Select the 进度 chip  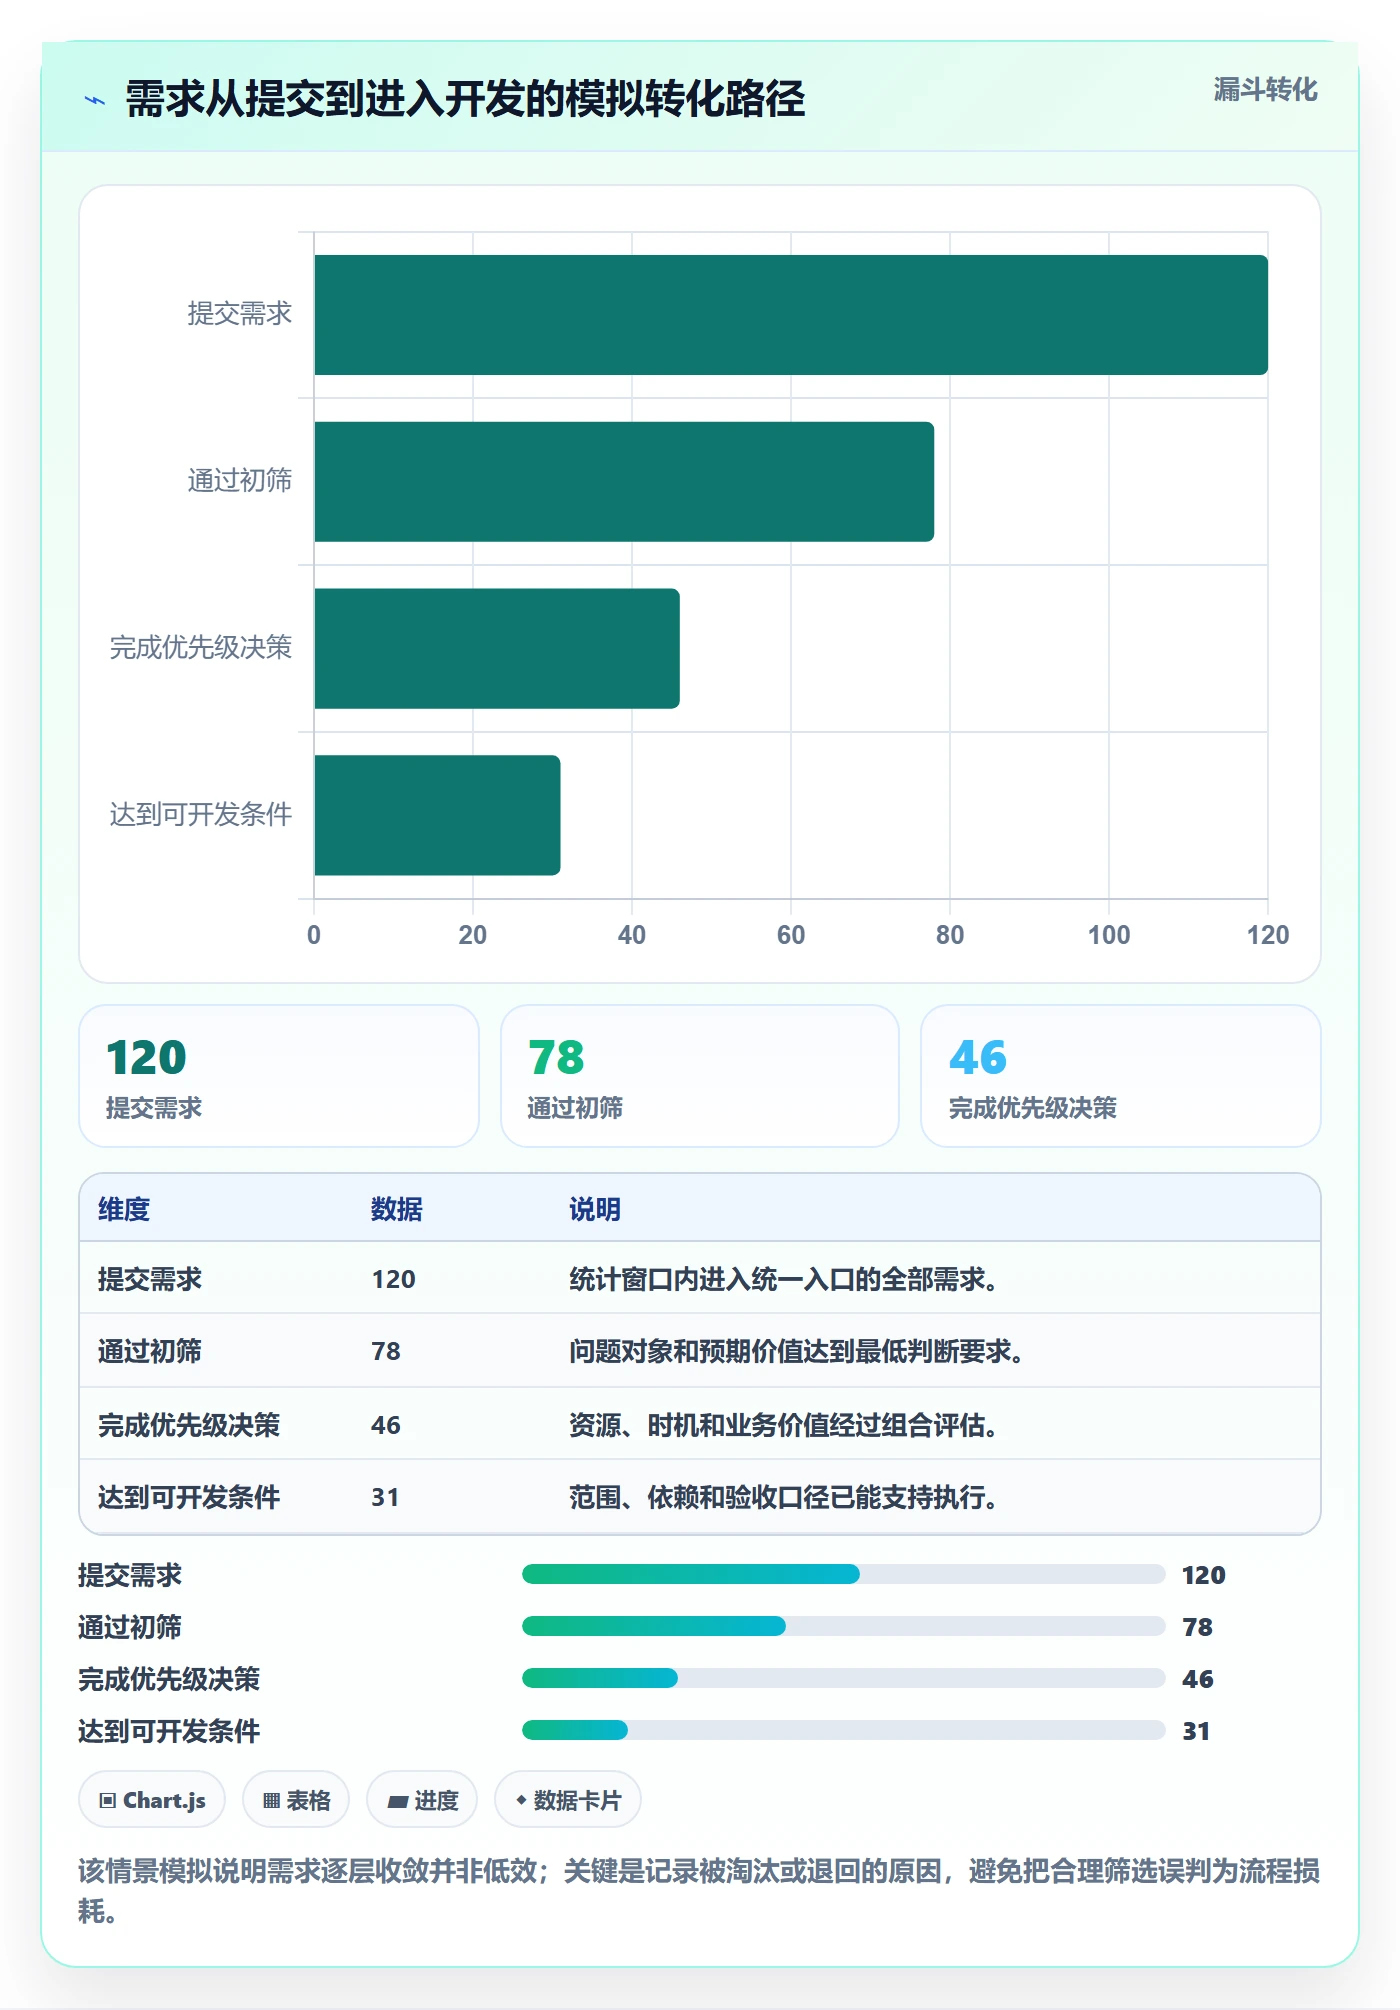(x=422, y=1800)
